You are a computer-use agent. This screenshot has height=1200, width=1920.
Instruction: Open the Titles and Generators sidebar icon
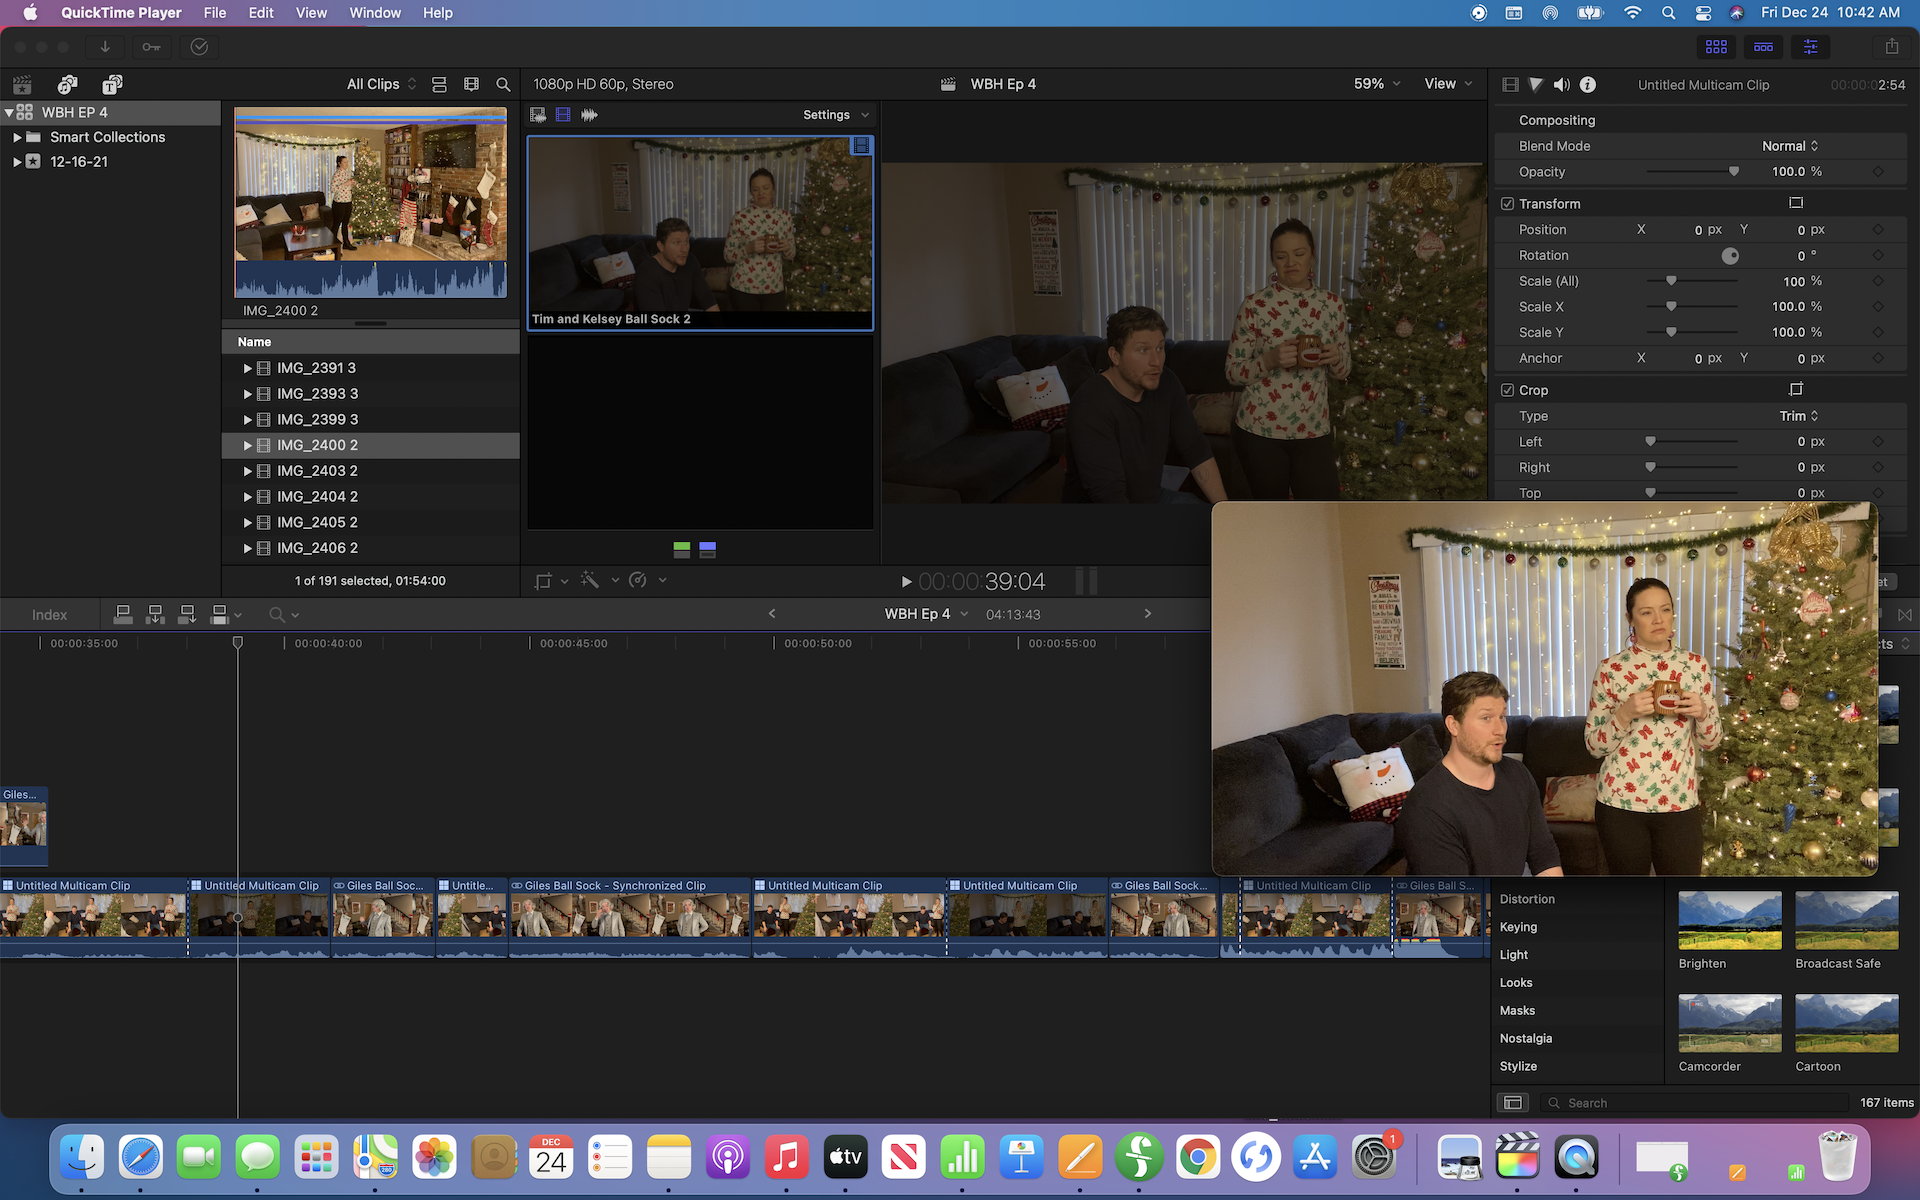coord(112,84)
